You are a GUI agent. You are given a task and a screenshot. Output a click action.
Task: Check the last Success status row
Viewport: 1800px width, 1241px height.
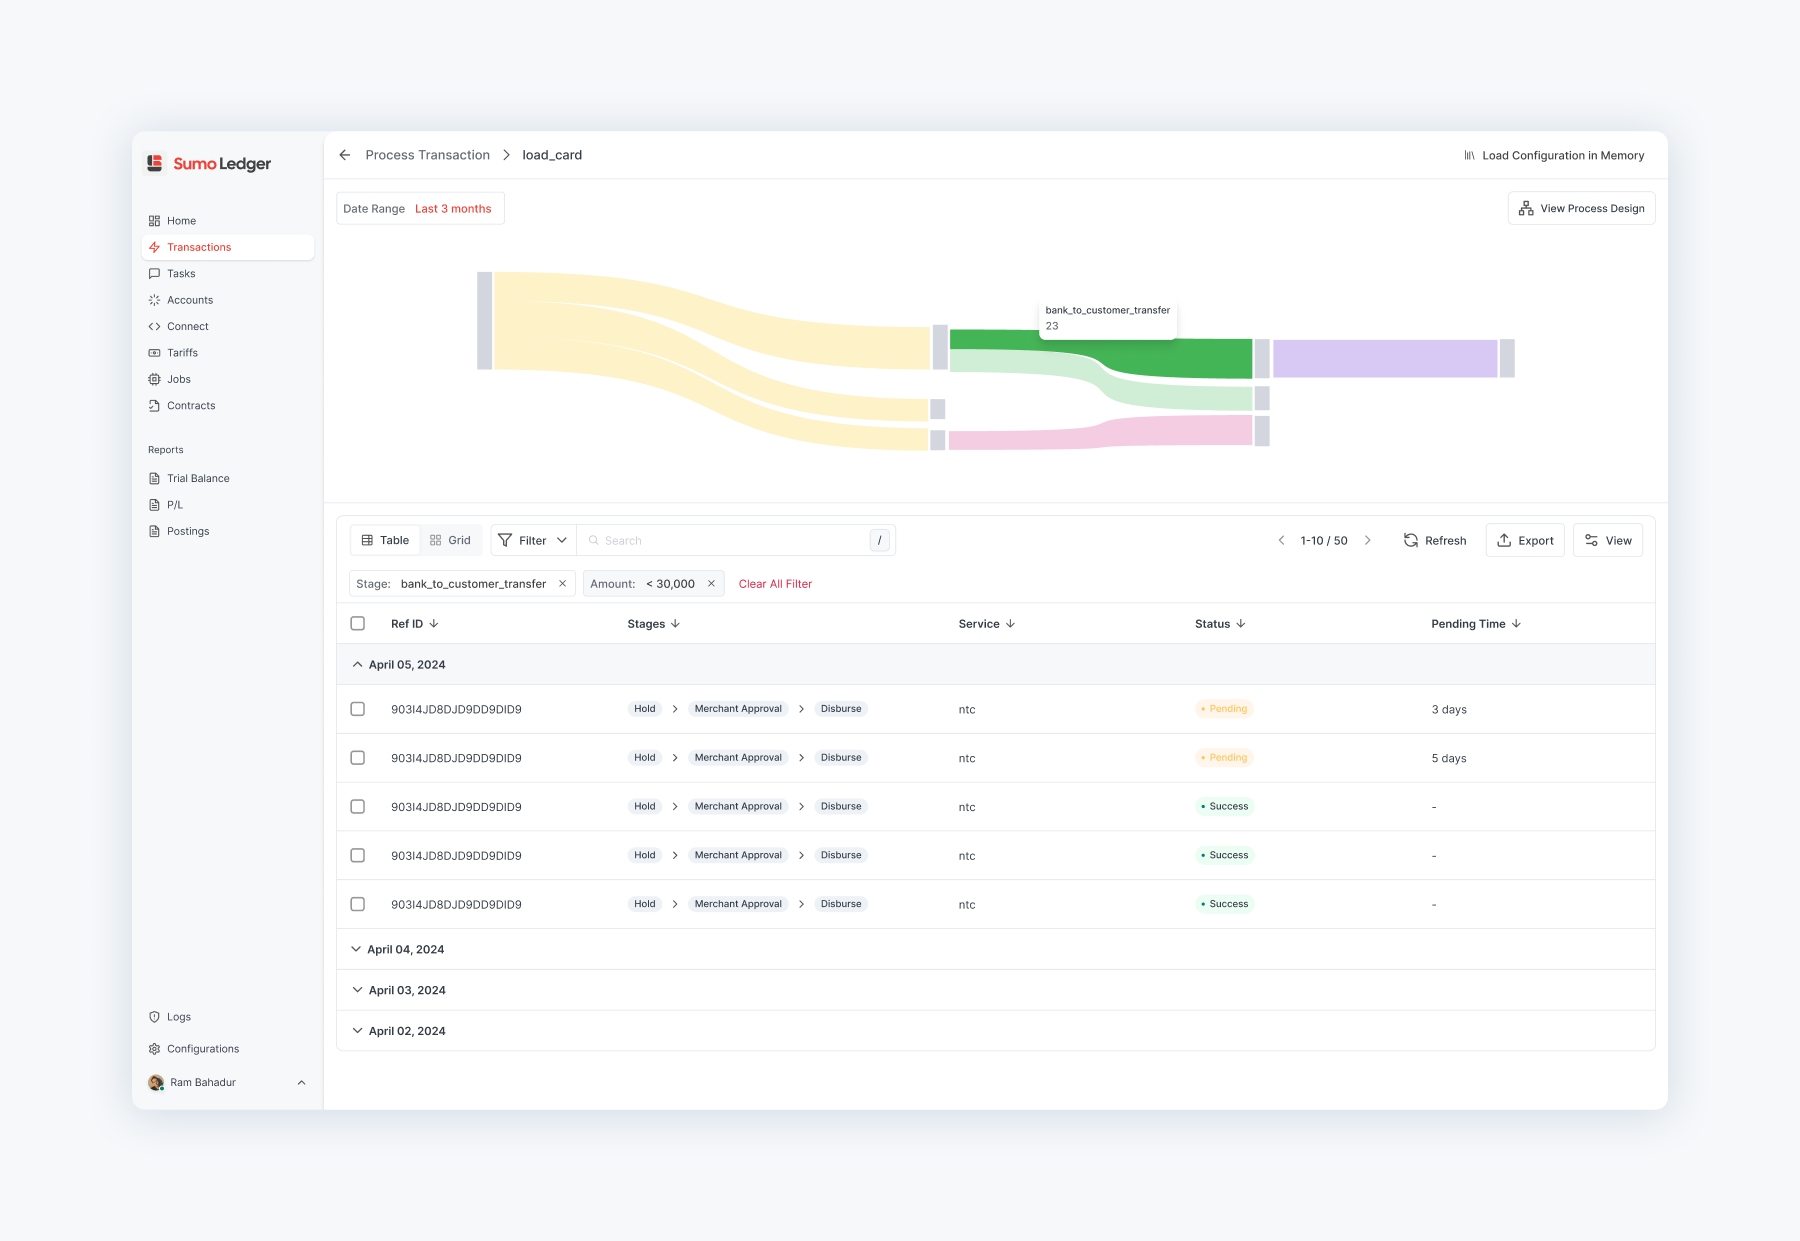358,905
